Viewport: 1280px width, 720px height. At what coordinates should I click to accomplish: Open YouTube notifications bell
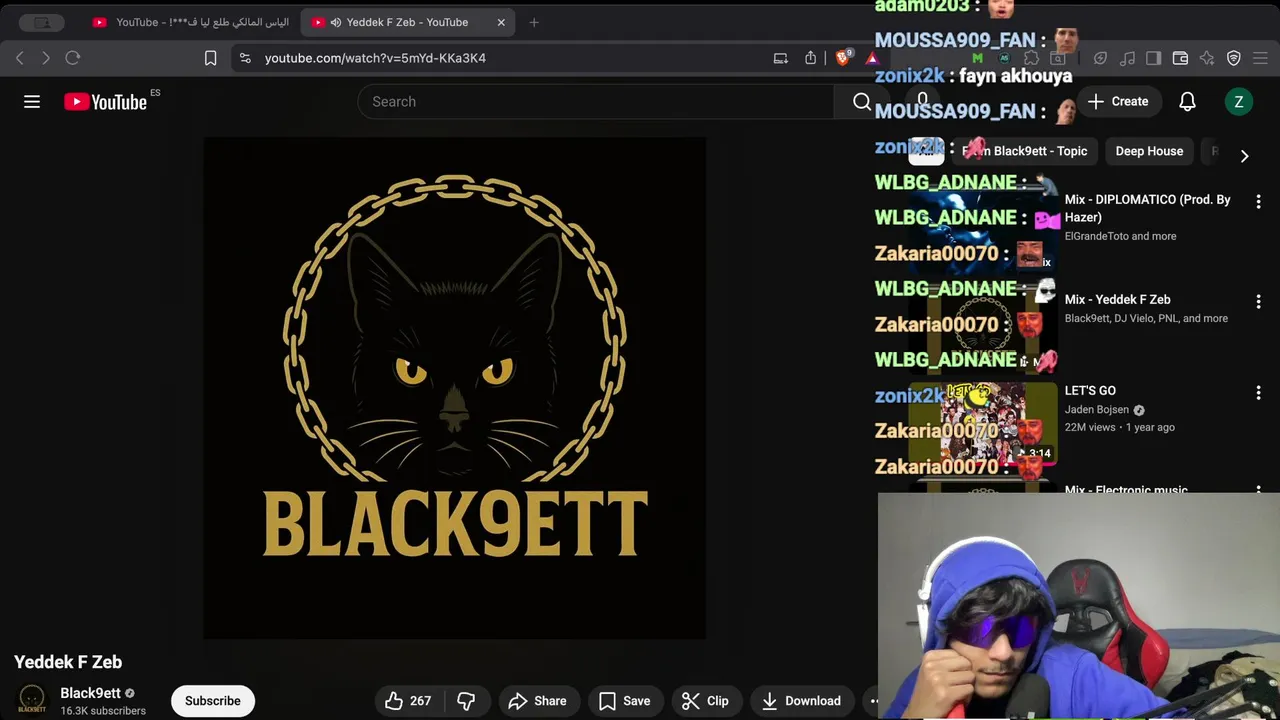(x=1187, y=101)
